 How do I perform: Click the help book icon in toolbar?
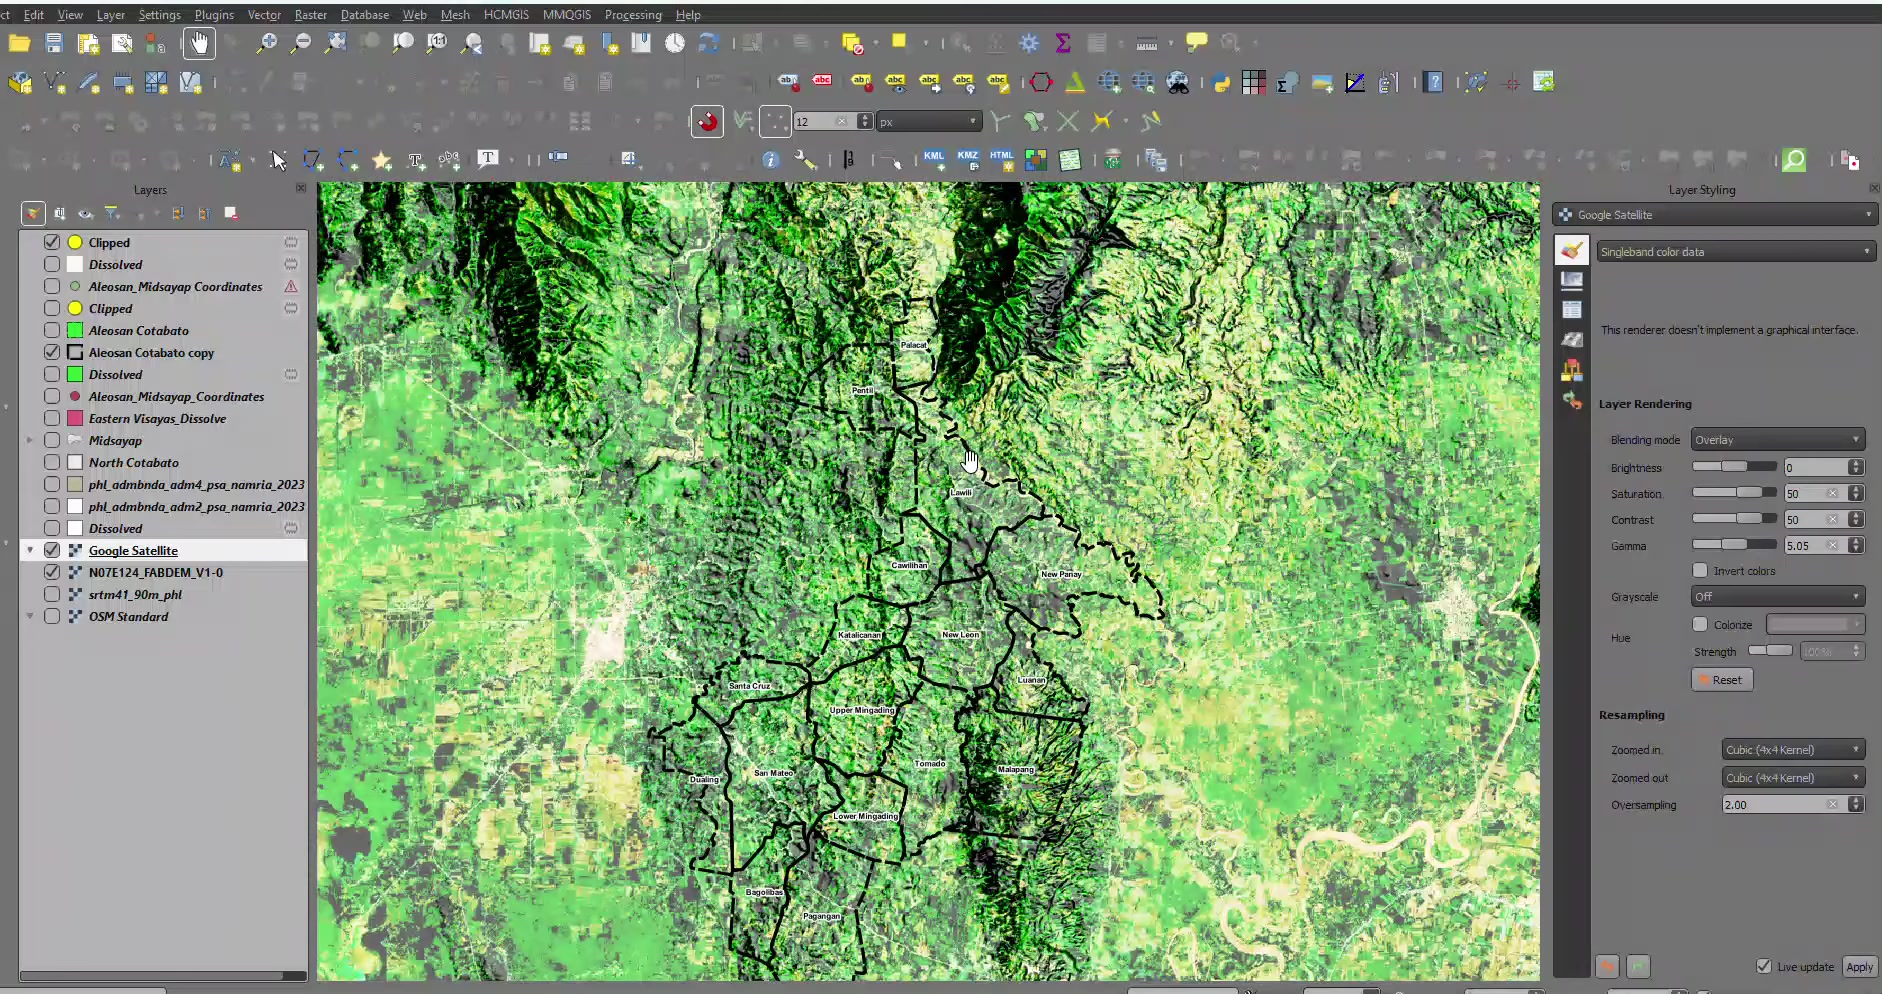coord(1434,83)
